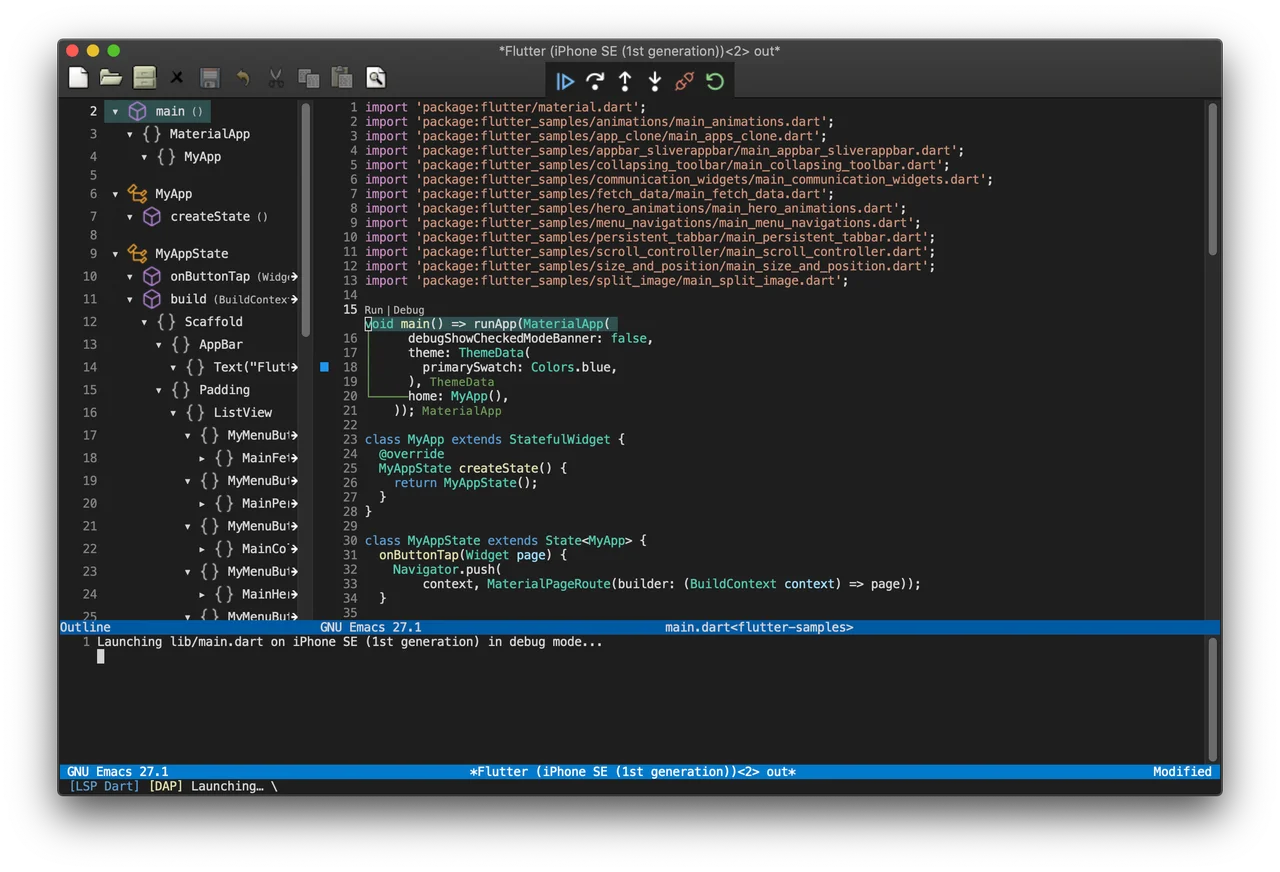The width and height of the screenshot is (1280, 872).
Task: Collapse the ListView outline node
Action: point(173,413)
